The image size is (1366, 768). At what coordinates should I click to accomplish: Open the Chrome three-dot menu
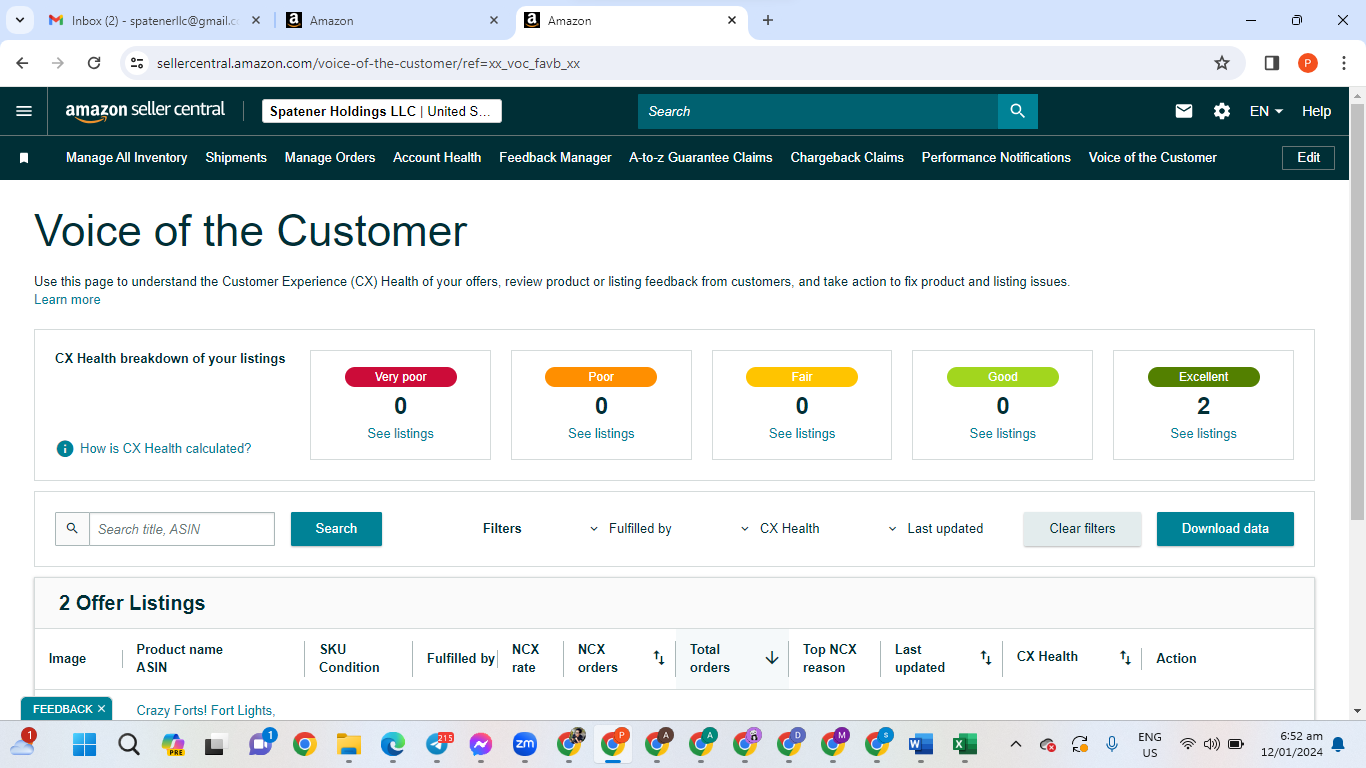pyautogui.click(x=1342, y=63)
